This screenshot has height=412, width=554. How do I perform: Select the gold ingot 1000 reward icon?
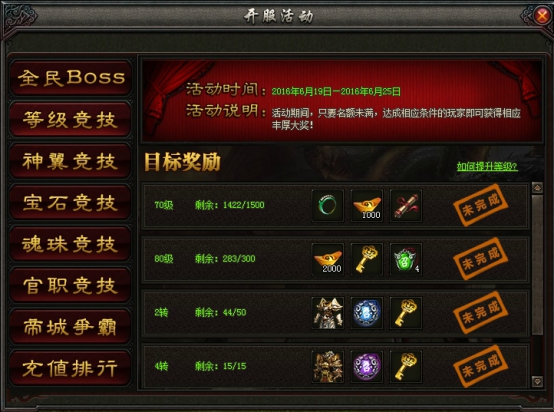pyautogui.click(x=367, y=206)
